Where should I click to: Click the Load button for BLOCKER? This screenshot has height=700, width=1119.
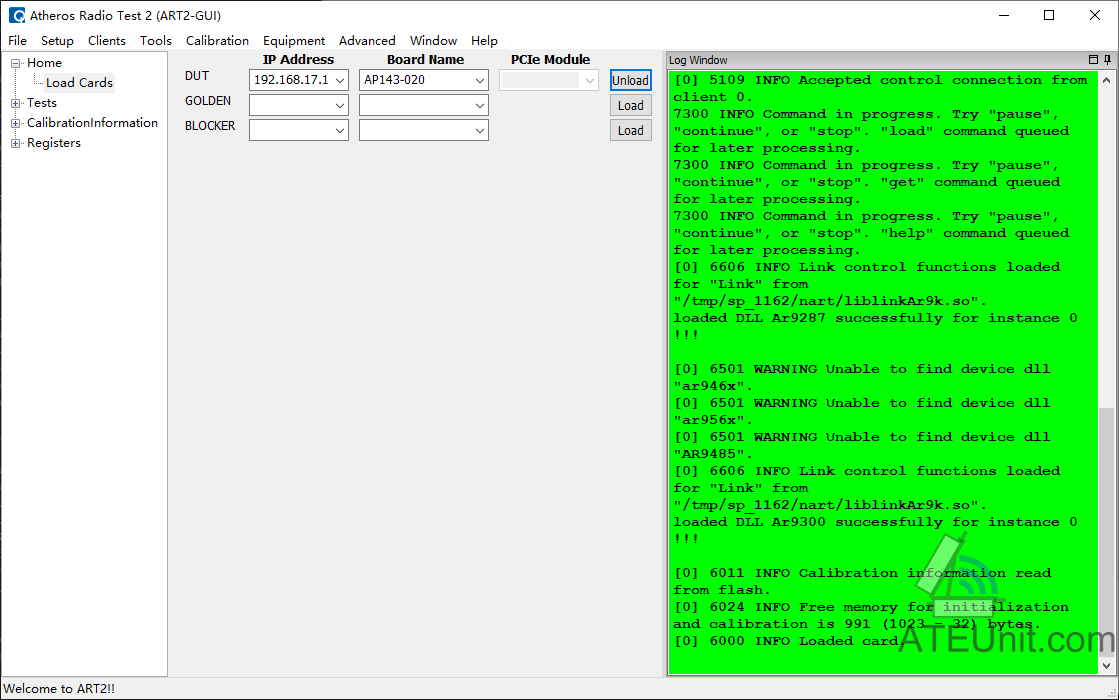630,131
